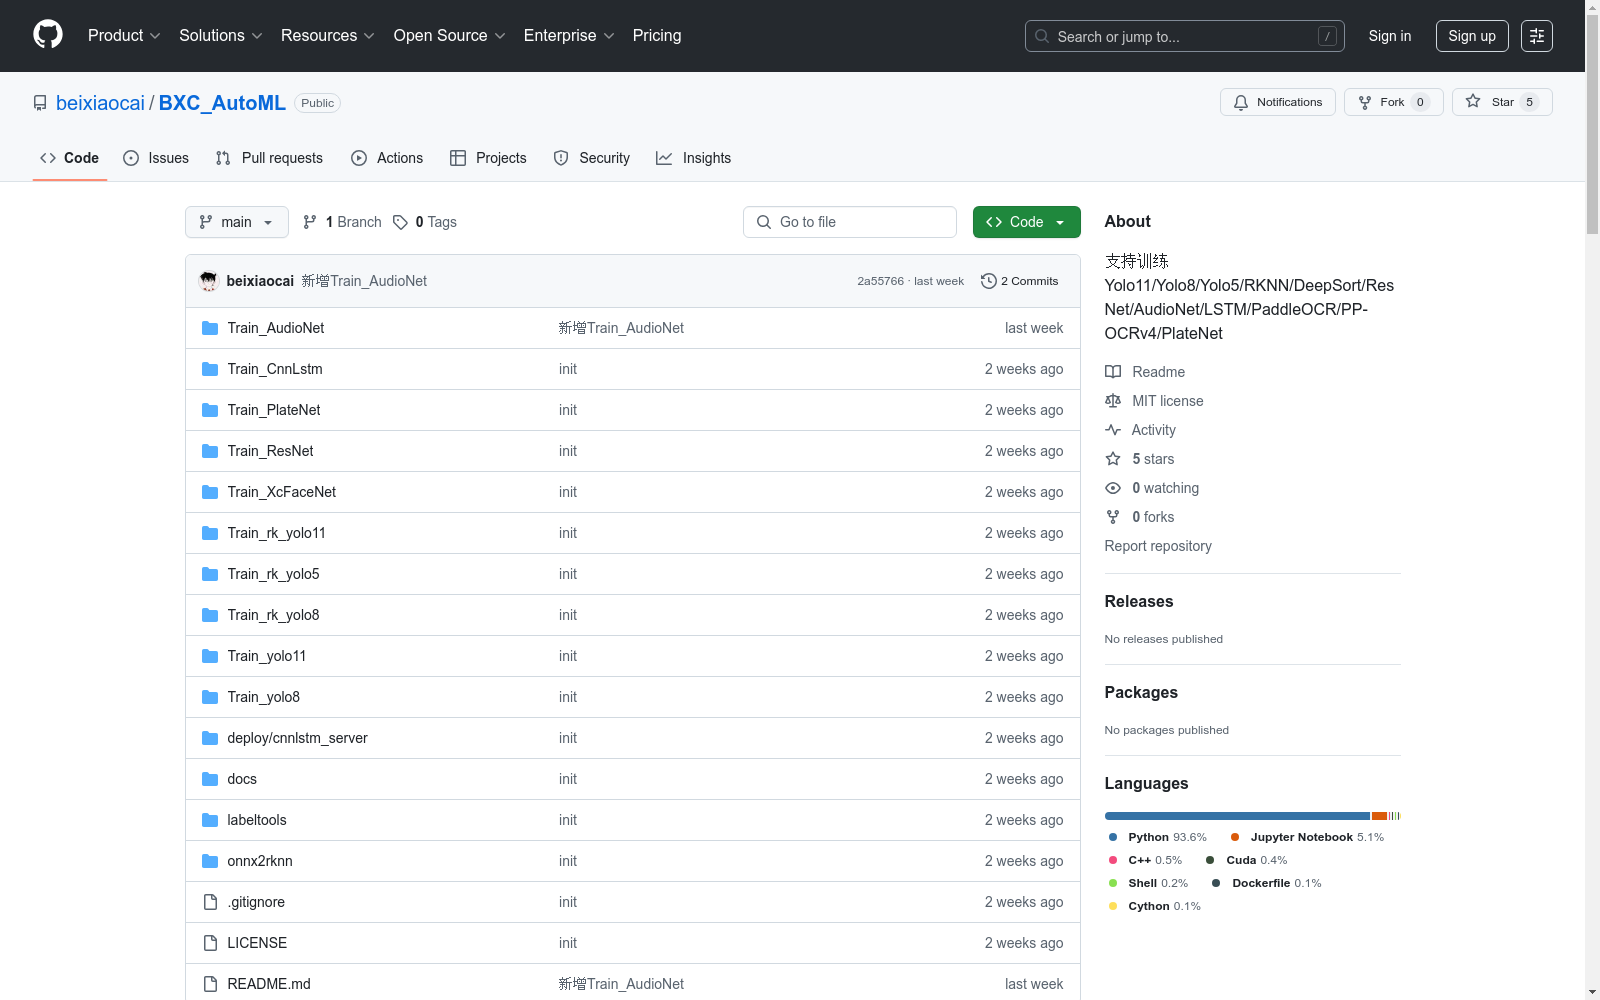Click the Train_PlateNet folder icon
Screen dimensions: 1600x1000
coord(210,410)
